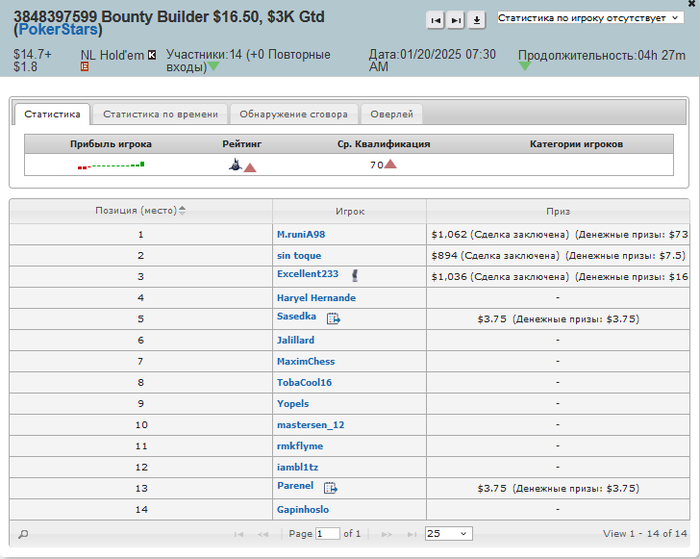The height and width of the screenshot is (559, 700).
Task: Open Gapinhoslo player profile
Action: coord(303,509)
